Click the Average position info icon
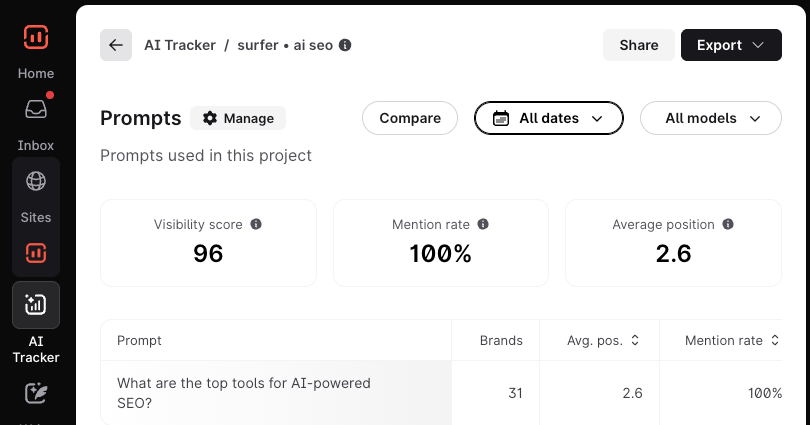The height and width of the screenshot is (425, 810). point(728,225)
